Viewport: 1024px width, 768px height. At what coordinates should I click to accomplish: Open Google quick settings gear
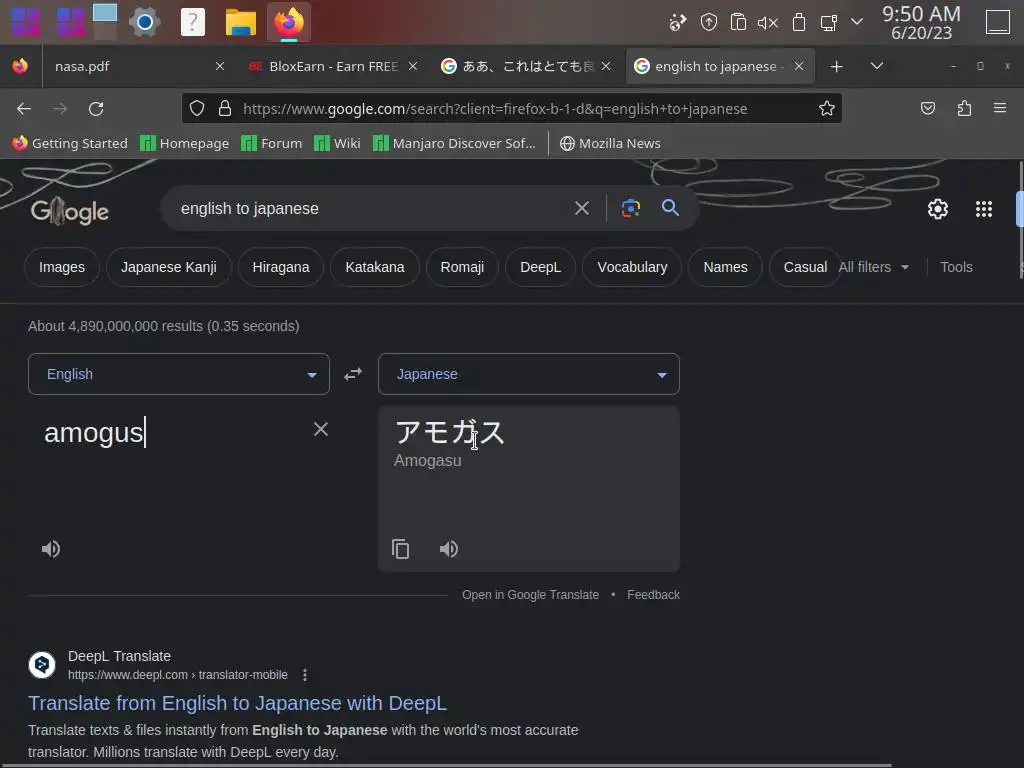point(938,209)
